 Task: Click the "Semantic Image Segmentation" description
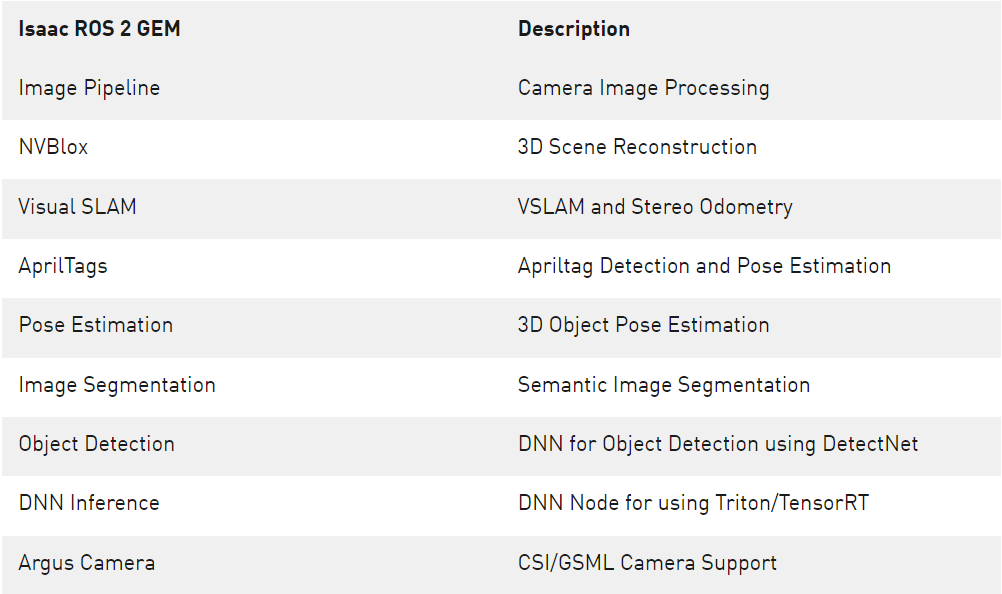[664, 385]
